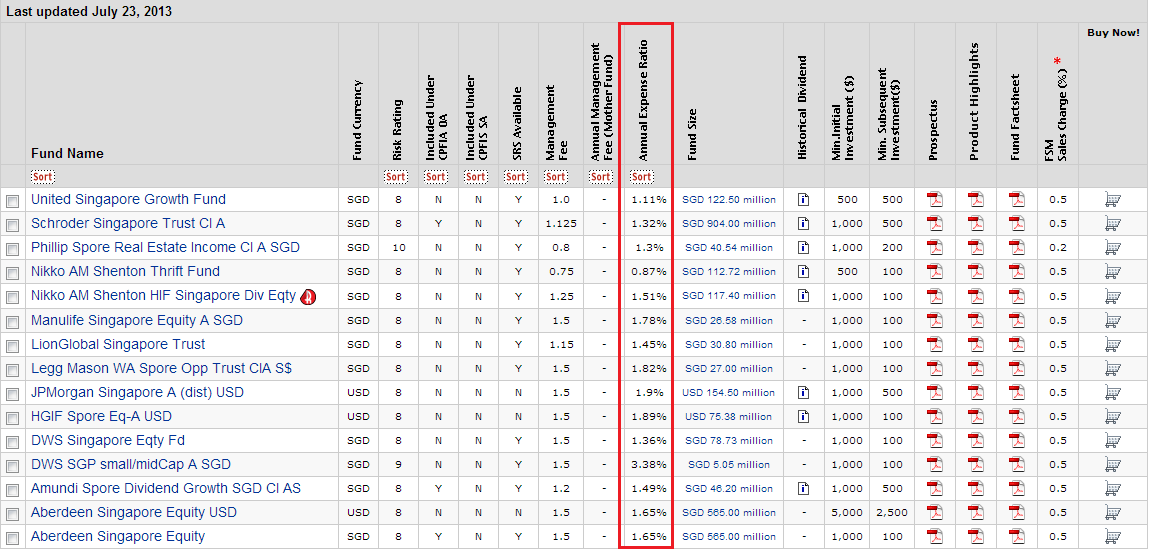Screen dimensions: 1149x553
Task: Check the HGIF Spore Eq-A USD row
Action: point(12,419)
